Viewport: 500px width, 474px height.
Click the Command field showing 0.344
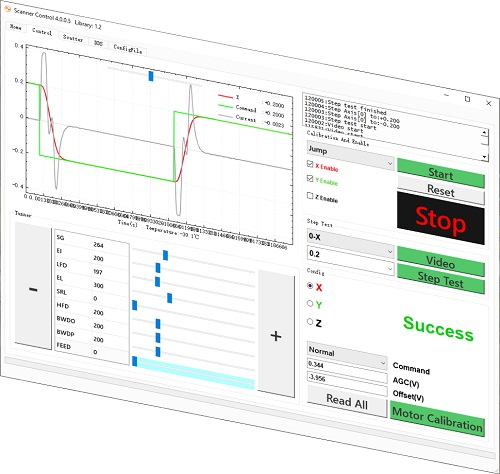coord(347,370)
